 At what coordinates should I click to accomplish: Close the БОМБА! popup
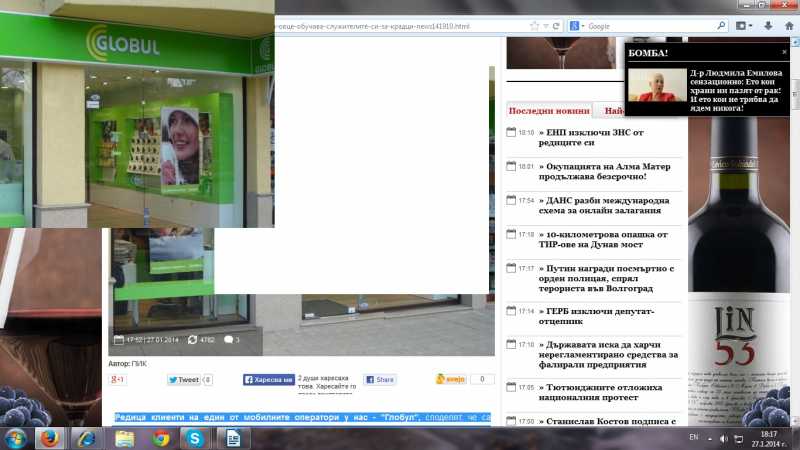(784, 52)
